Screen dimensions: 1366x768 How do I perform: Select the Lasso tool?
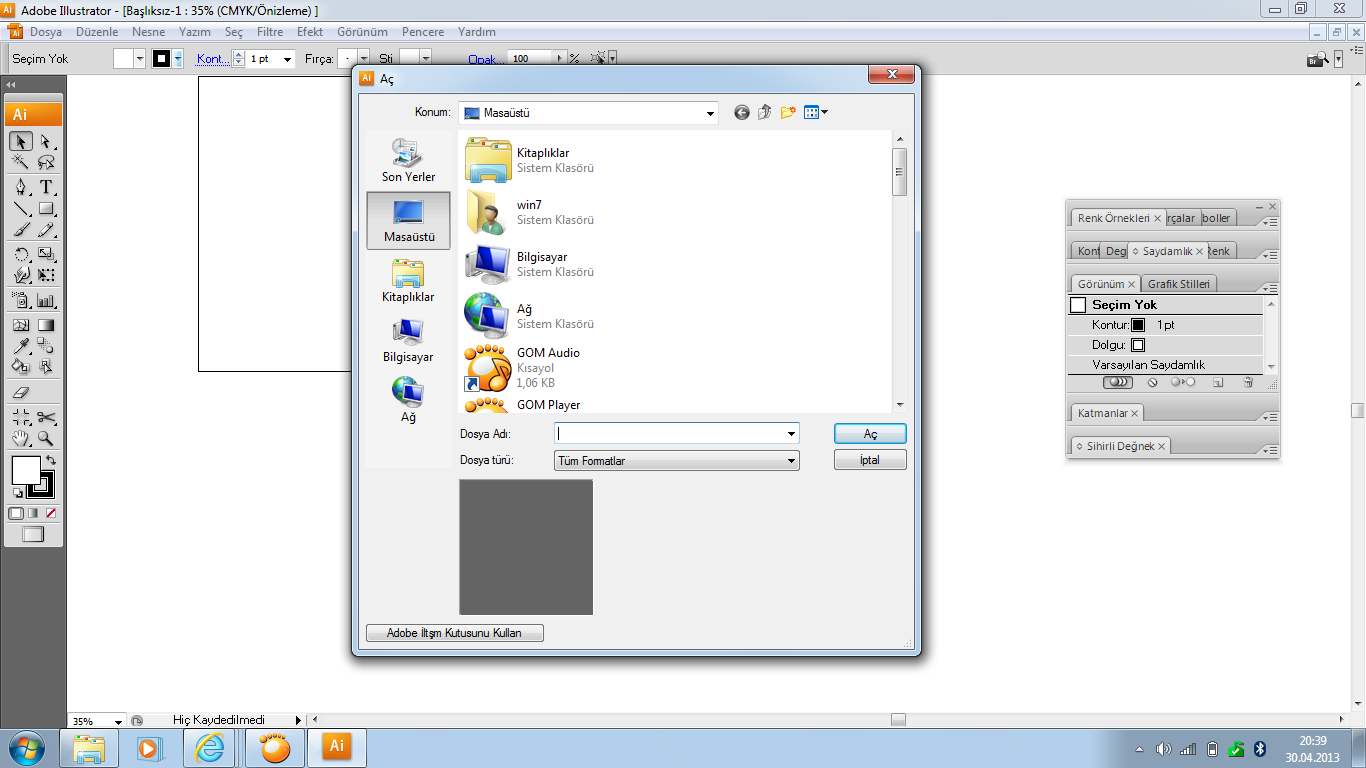[46, 162]
